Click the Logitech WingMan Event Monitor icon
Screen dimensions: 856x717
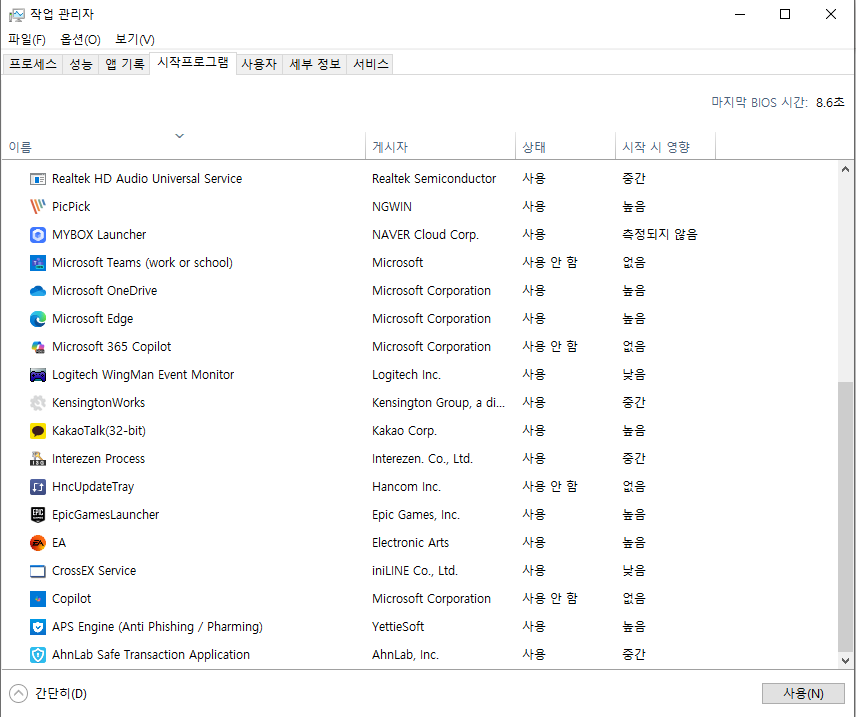click(38, 375)
